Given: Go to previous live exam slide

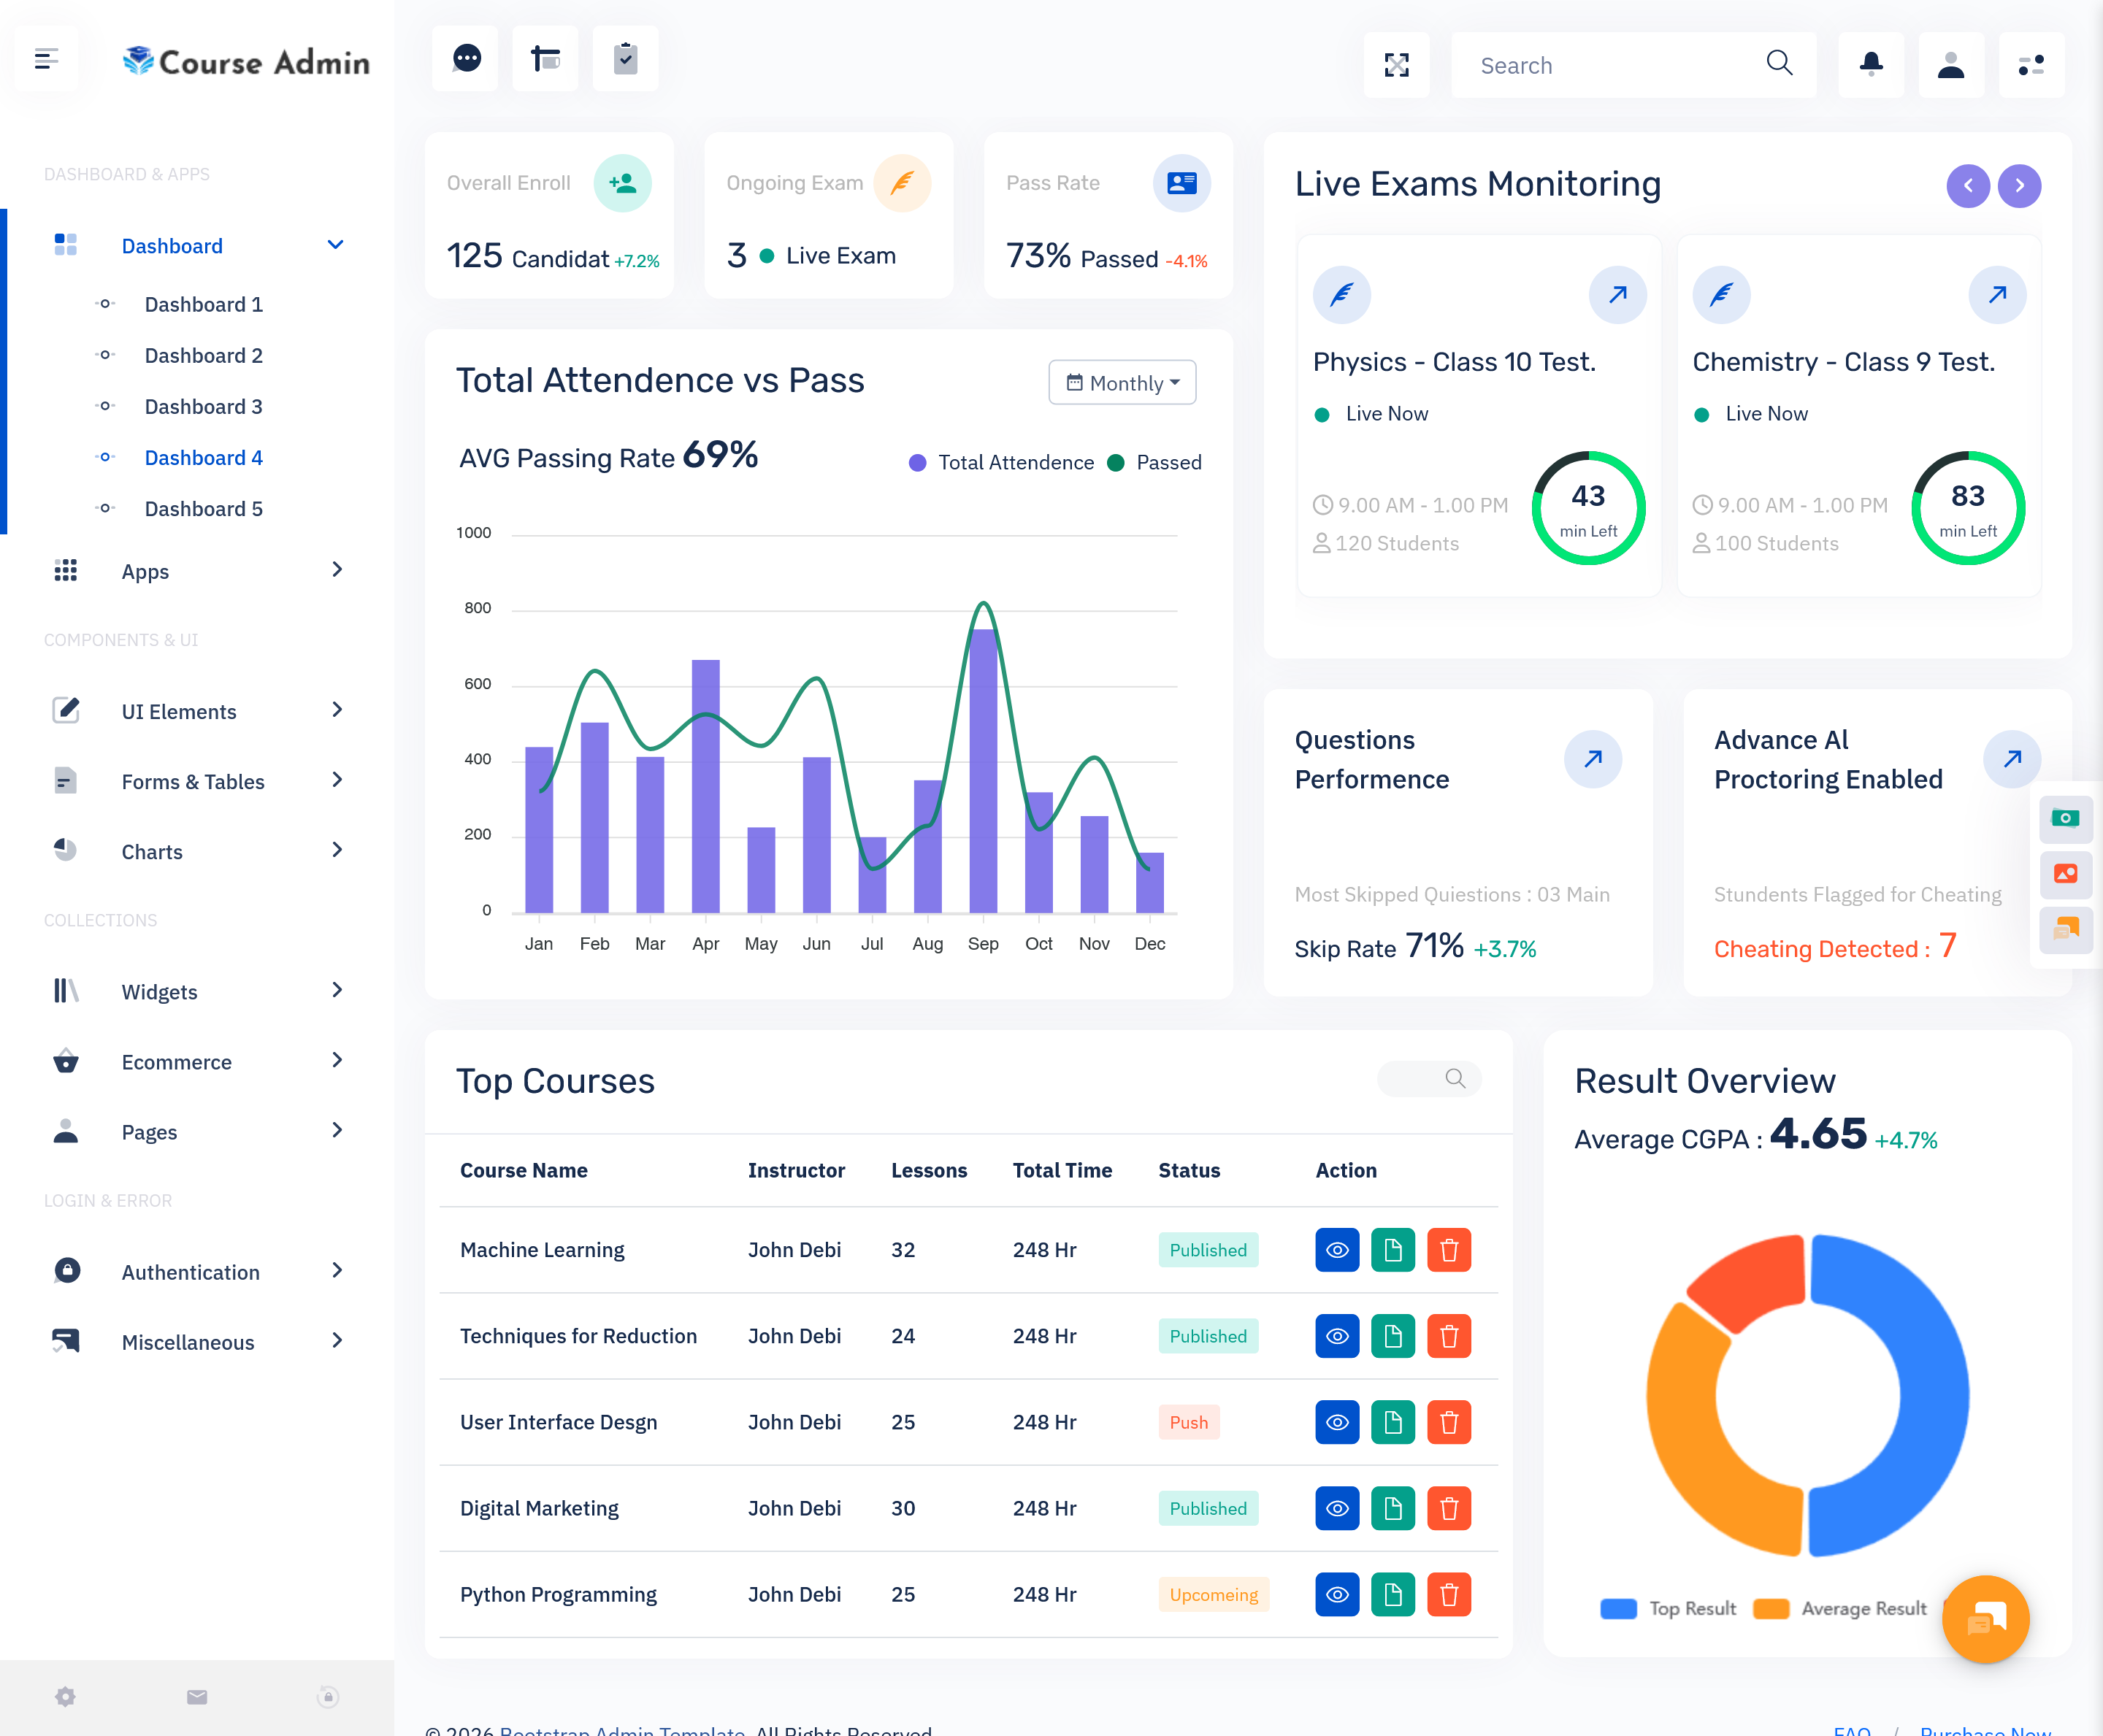Looking at the screenshot, I should tap(1967, 186).
